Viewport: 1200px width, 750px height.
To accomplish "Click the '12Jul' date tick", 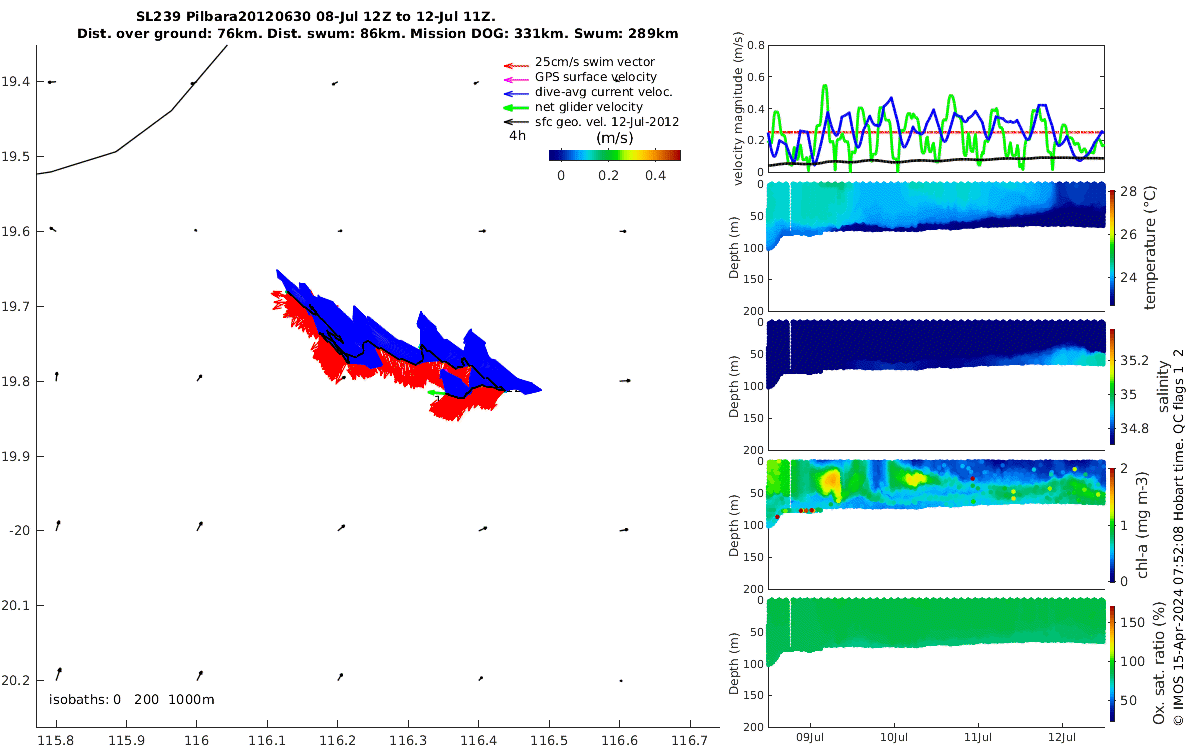I will [x=1062, y=738].
